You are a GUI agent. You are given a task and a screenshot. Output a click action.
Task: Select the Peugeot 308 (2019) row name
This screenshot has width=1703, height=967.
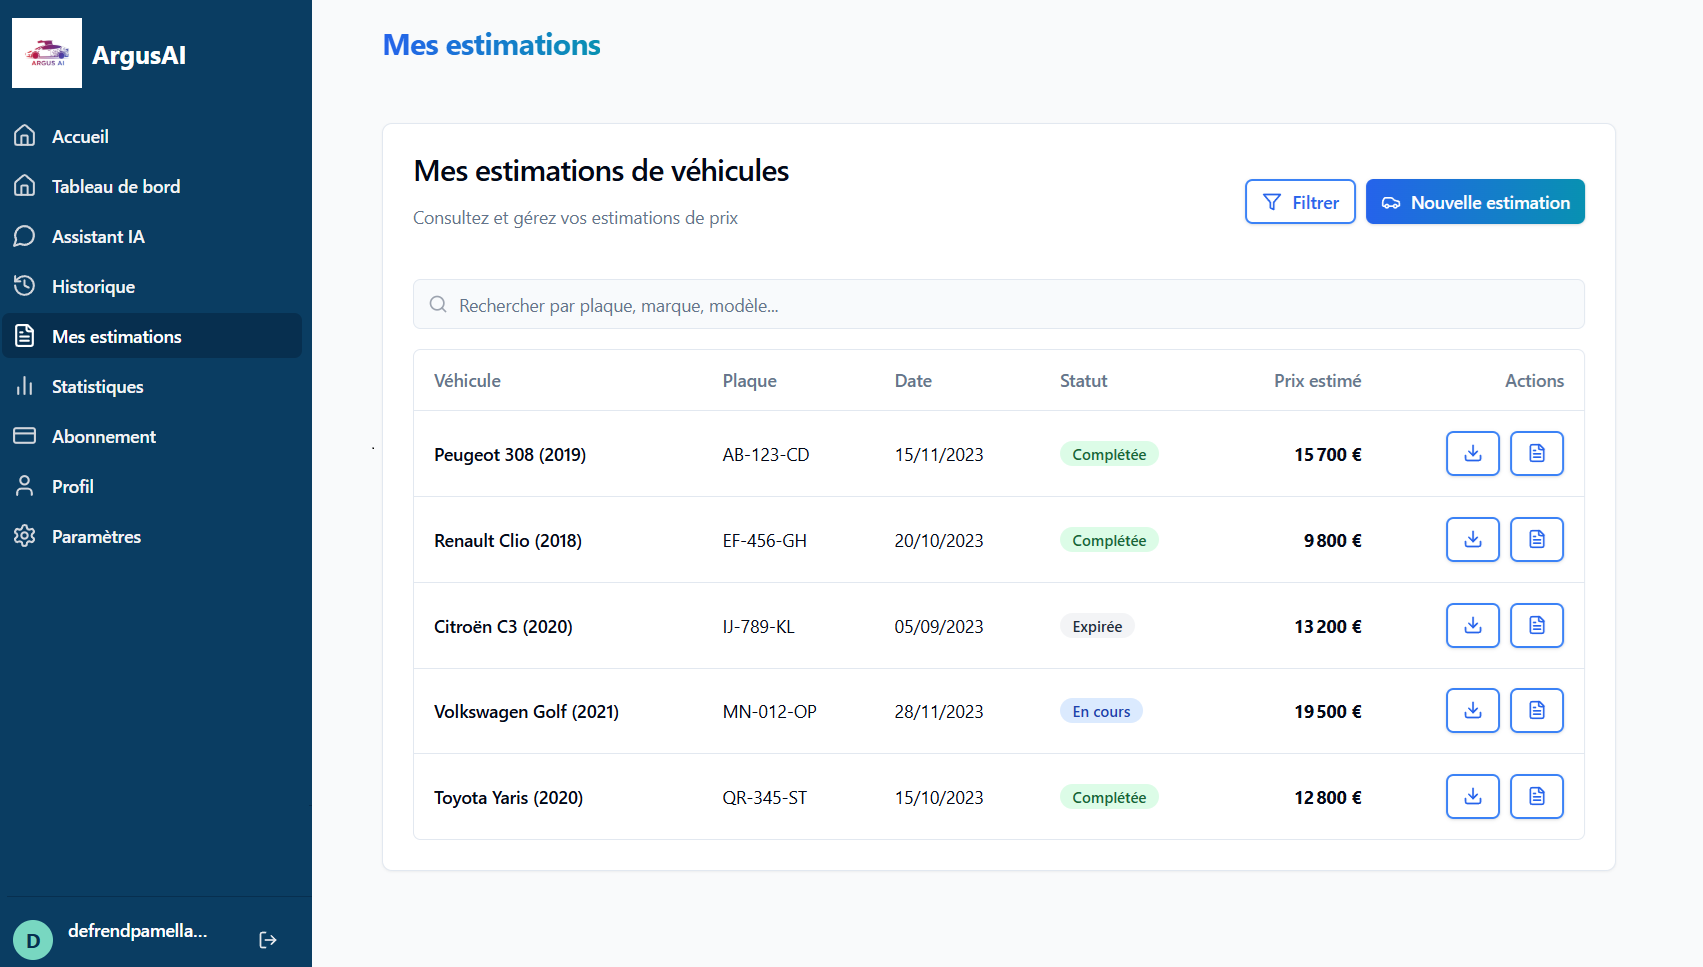point(510,454)
